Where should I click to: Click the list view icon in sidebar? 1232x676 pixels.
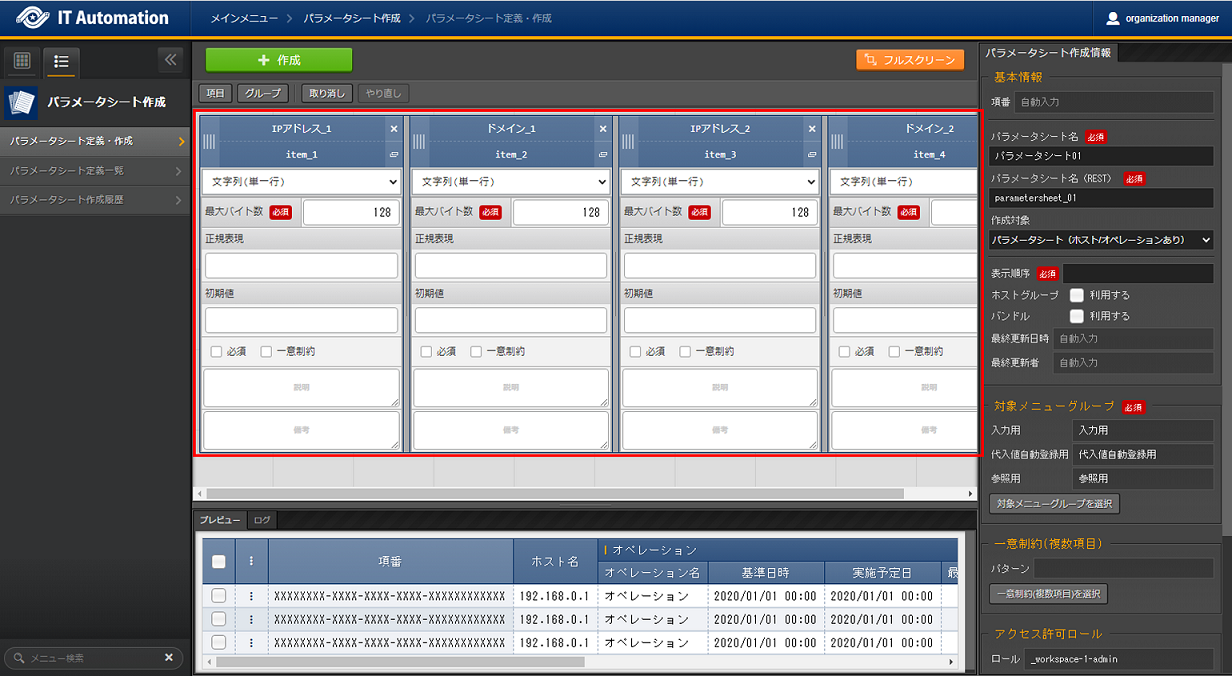(61, 61)
